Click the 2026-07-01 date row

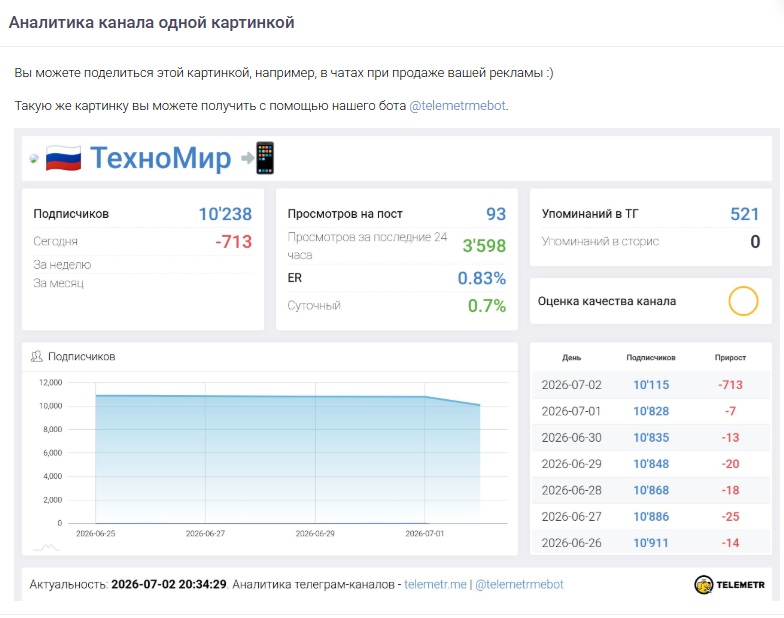[651, 411]
